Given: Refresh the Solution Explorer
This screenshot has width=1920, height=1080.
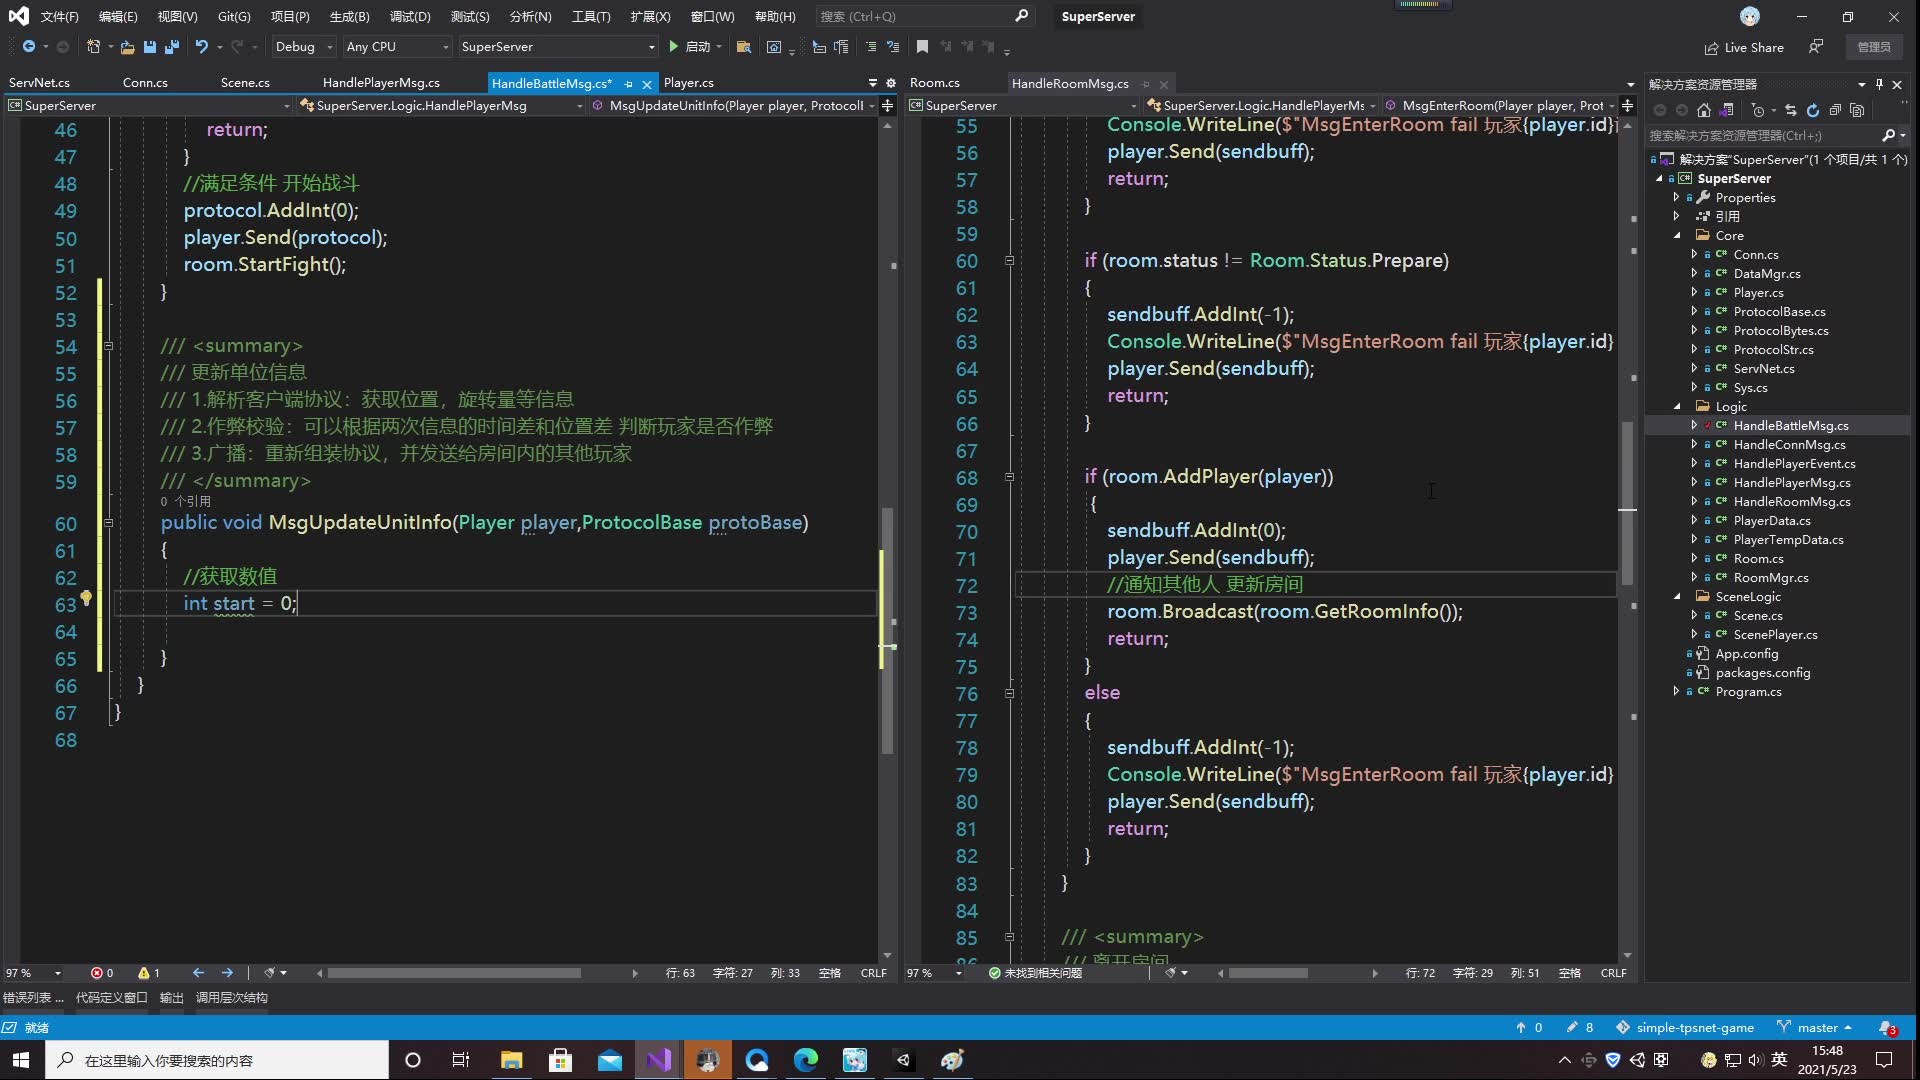Looking at the screenshot, I should 1812,110.
